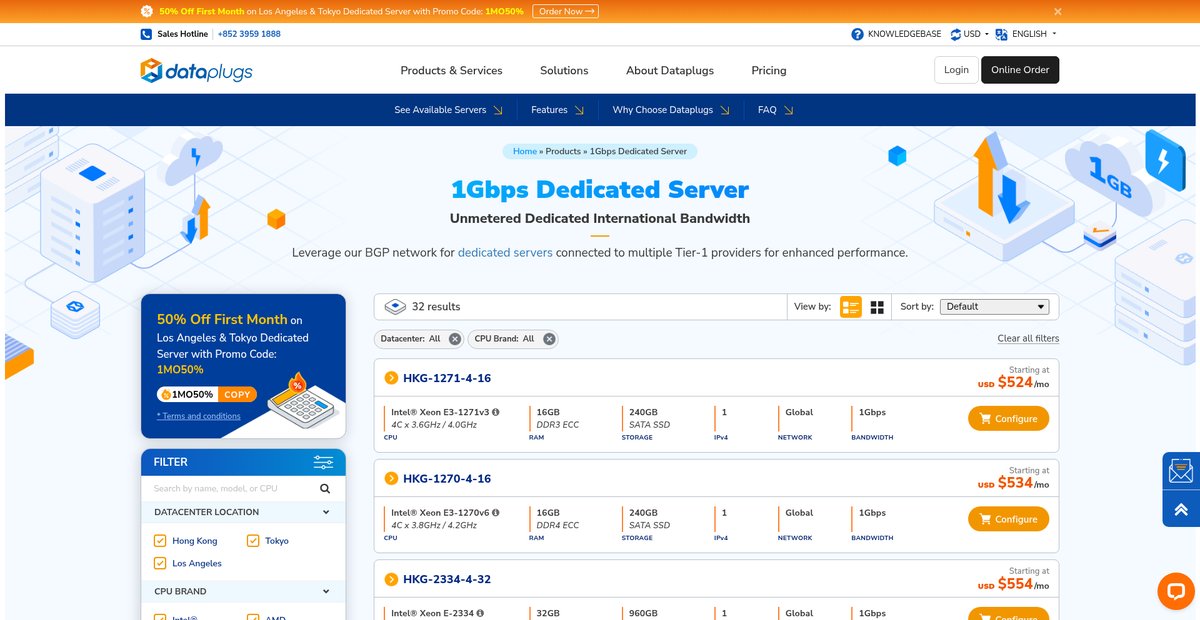Click the Login button
Image resolution: width=1200 pixels, height=620 pixels.
[956, 70]
